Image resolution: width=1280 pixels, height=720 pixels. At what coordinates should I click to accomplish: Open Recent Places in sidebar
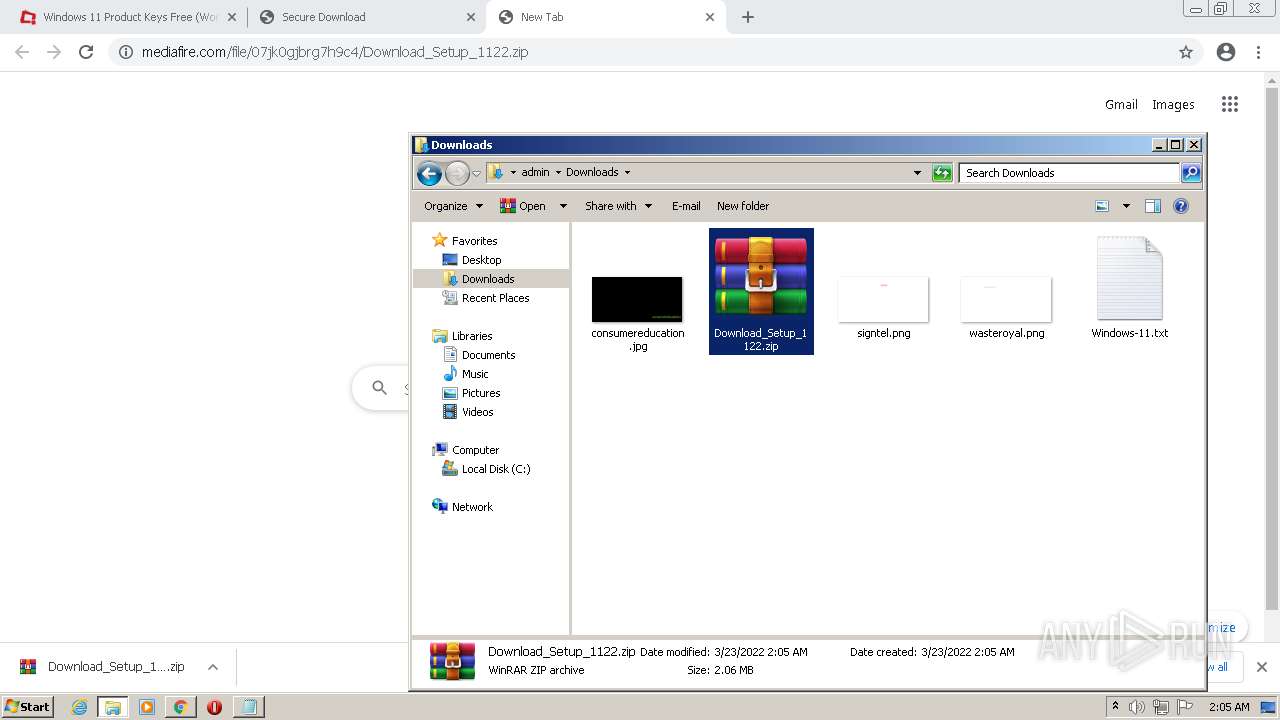(x=495, y=298)
